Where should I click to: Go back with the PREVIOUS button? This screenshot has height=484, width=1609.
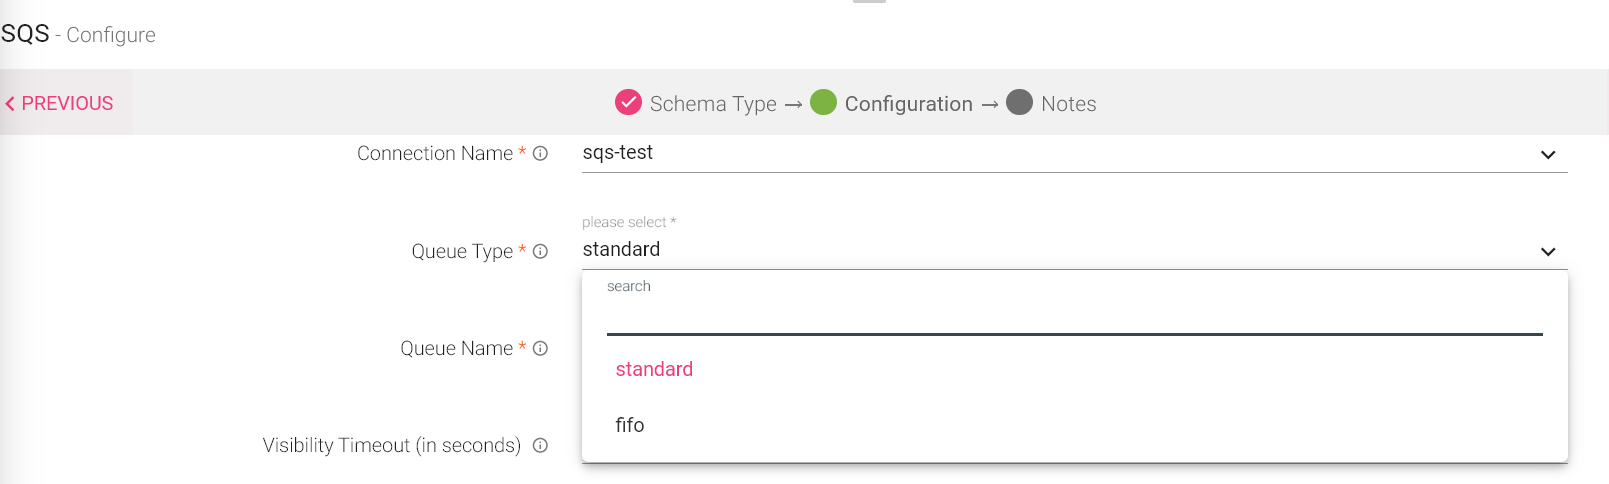point(67,104)
